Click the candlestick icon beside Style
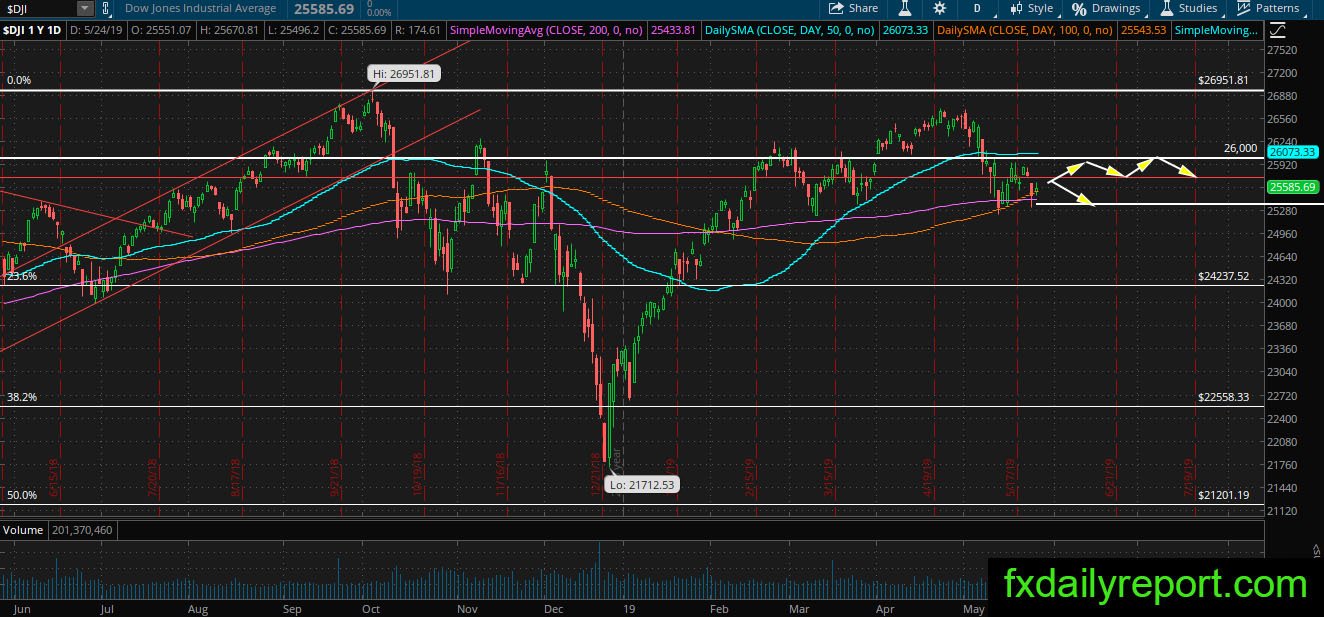This screenshot has height=617, width=1324. 1014,8
